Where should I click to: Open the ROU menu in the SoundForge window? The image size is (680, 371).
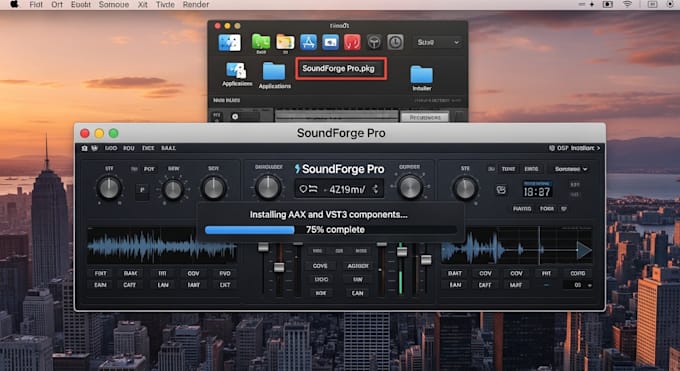[x=128, y=148]
